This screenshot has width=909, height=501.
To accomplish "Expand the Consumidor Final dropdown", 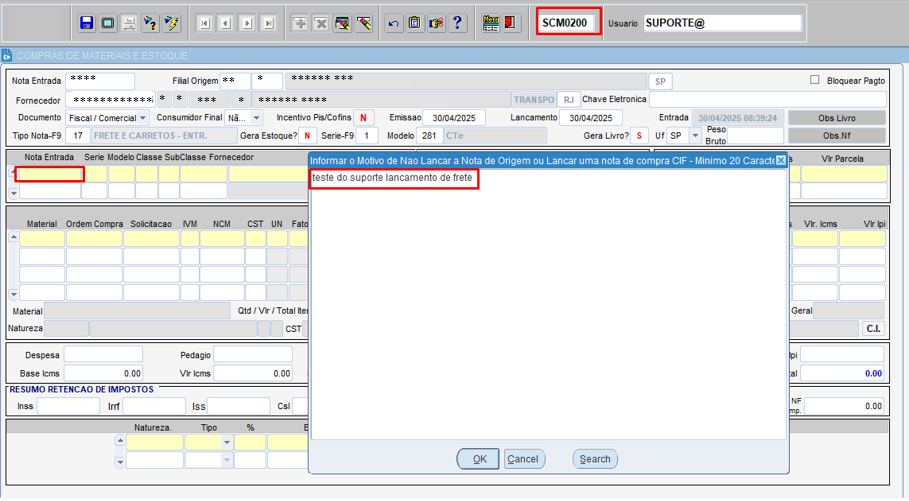I will pos(256,118).
